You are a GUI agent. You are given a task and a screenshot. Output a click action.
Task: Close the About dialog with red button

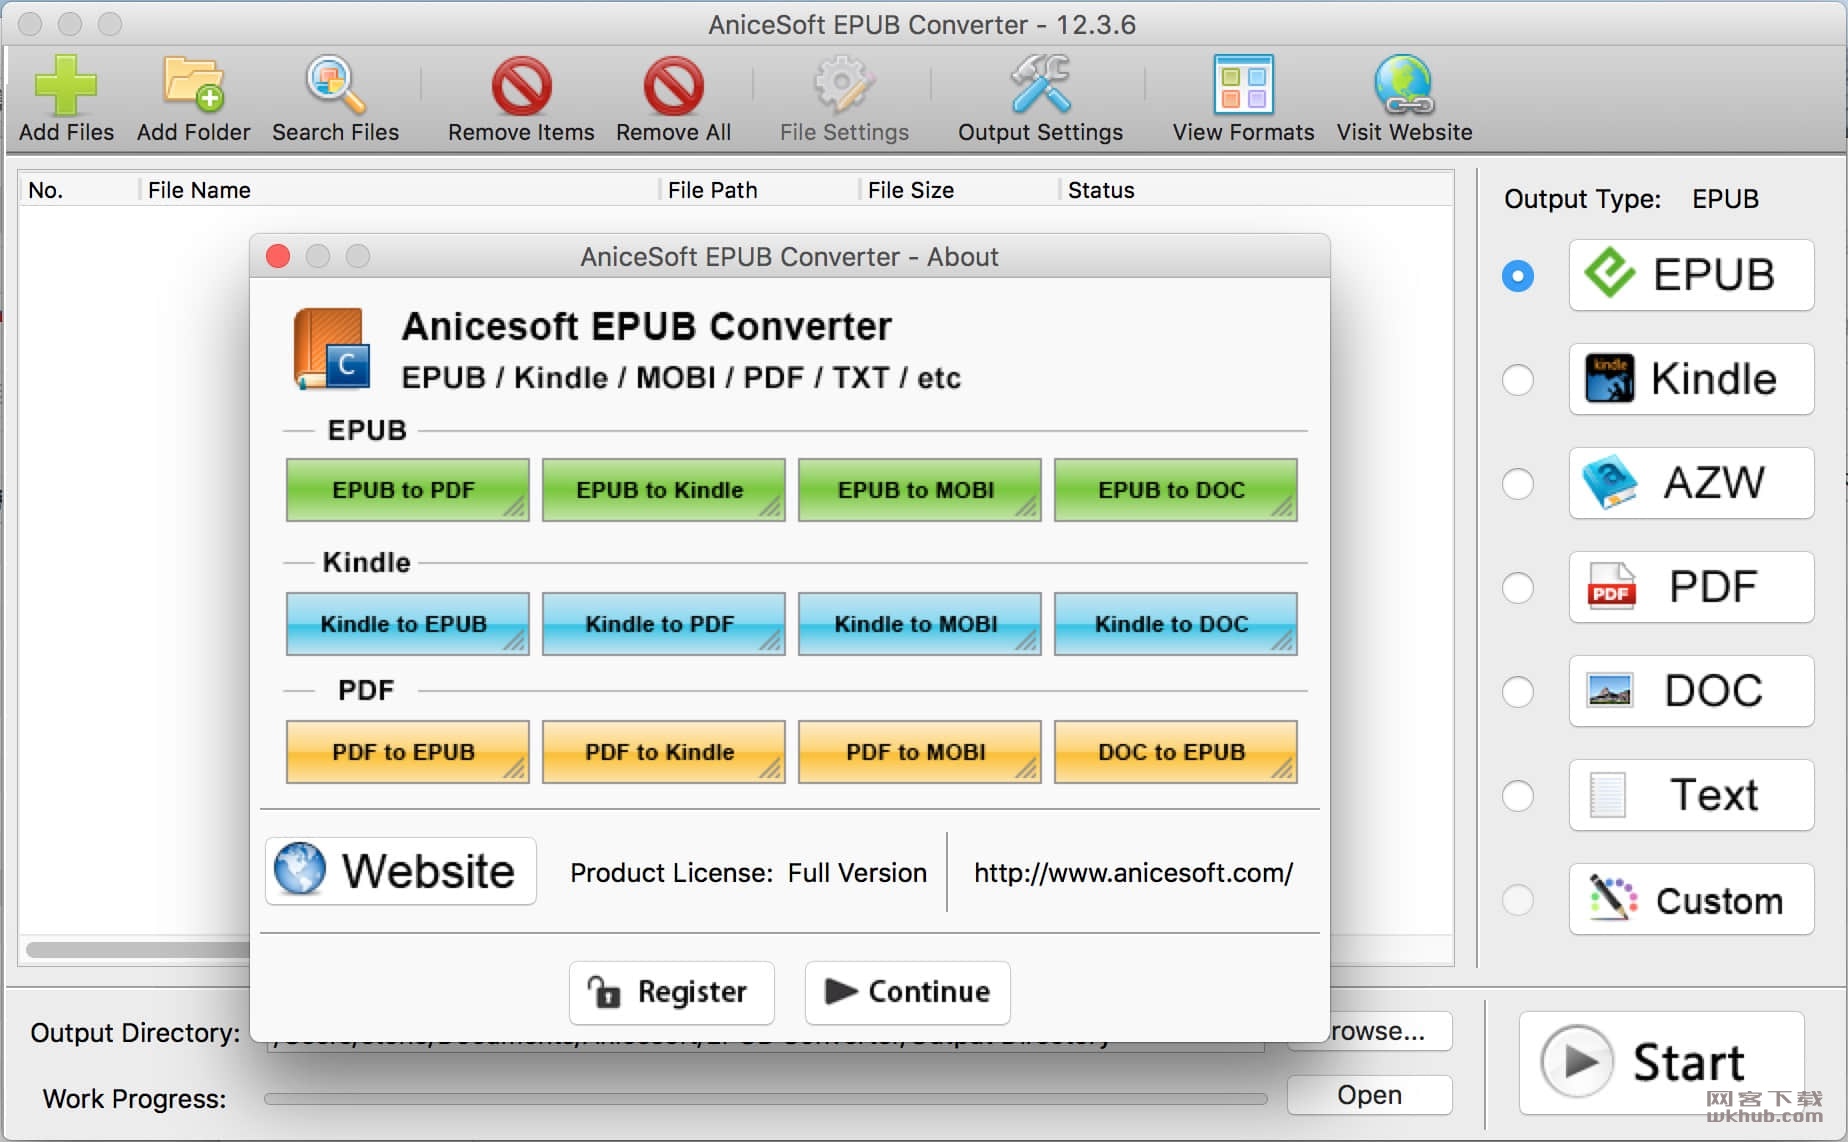pyautogui.click(x=279, y=257)
